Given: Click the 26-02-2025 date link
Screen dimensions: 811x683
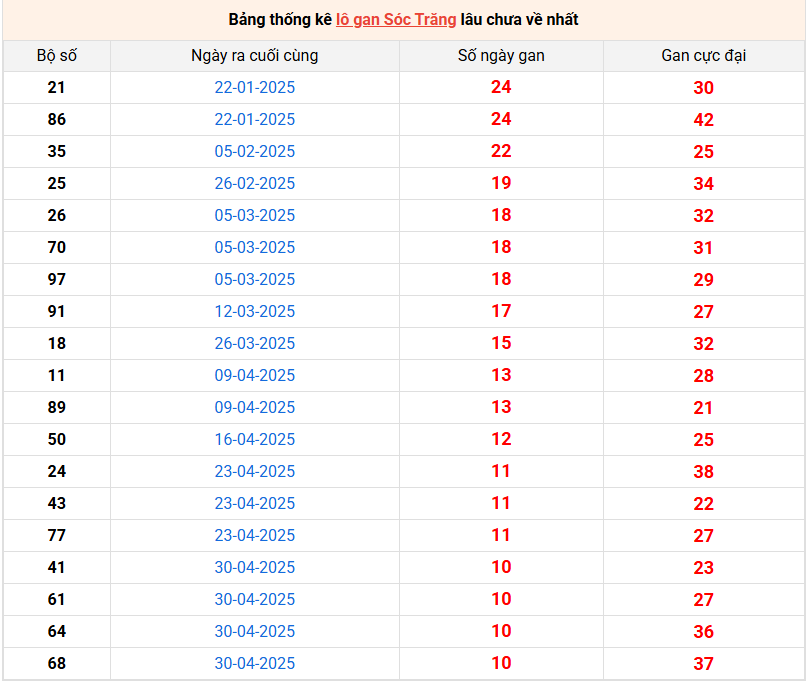Looking at the screenshot, I should click(x=254, y=183).
